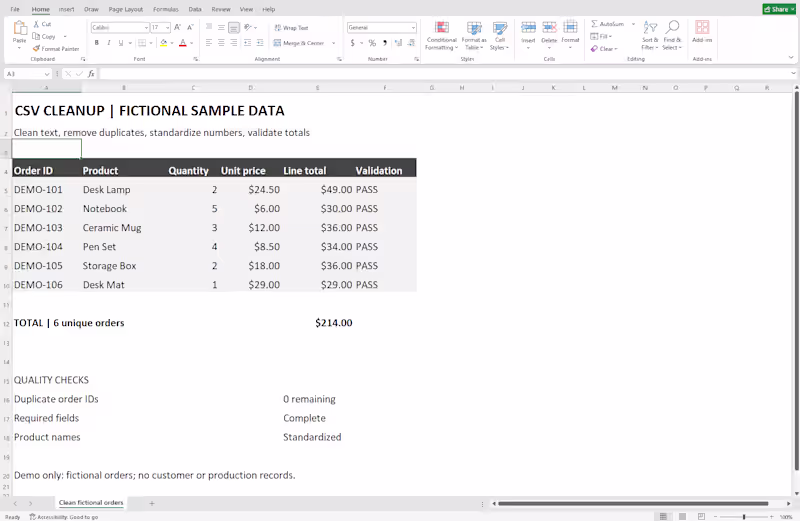Click the Cut scissors icon
Viewport: 800px width, 521px height.
[x=36, y=24]
